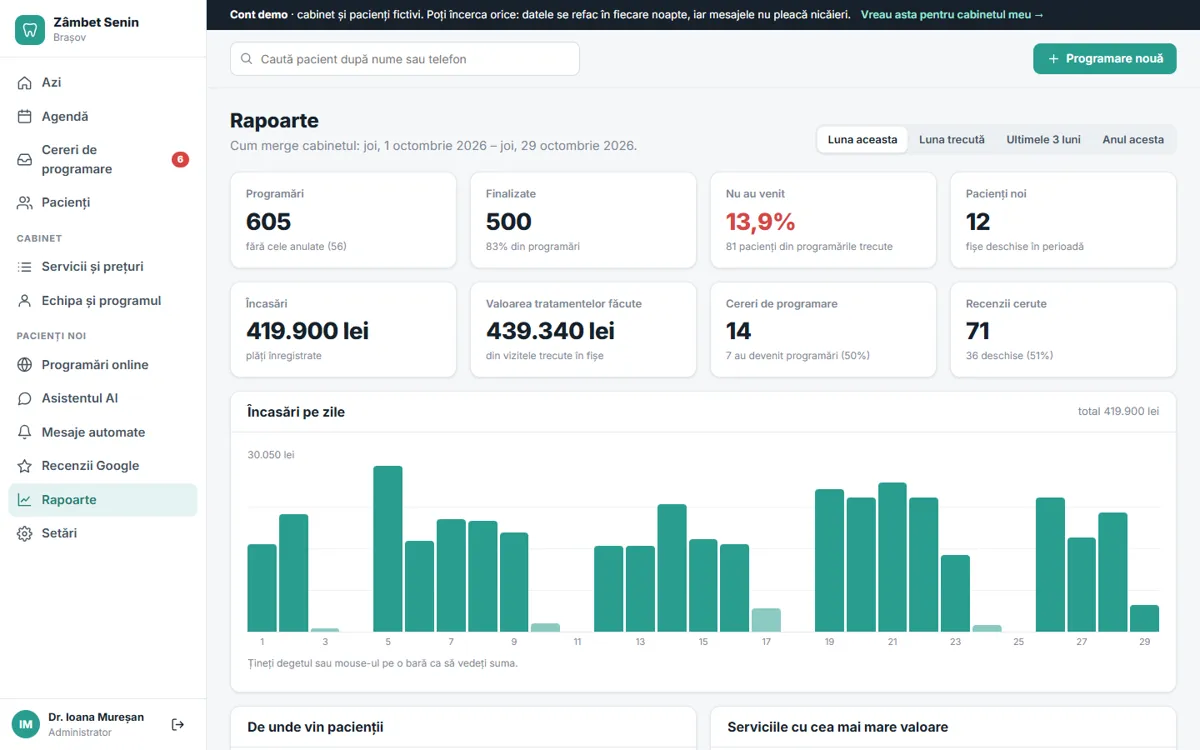Click the De unde vin pacienții heading
Screen dimensions: 1200x750
pos(315,727)
